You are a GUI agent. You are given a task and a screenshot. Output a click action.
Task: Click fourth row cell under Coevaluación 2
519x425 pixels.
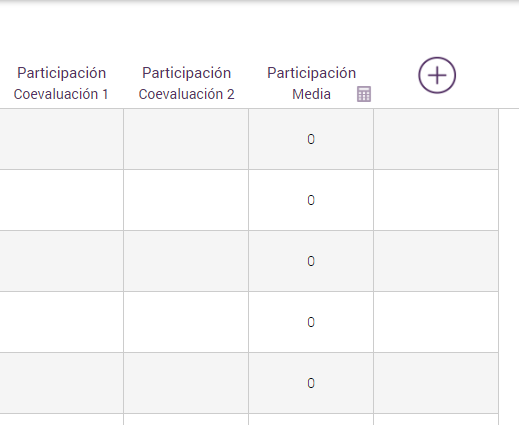(186, 322)
